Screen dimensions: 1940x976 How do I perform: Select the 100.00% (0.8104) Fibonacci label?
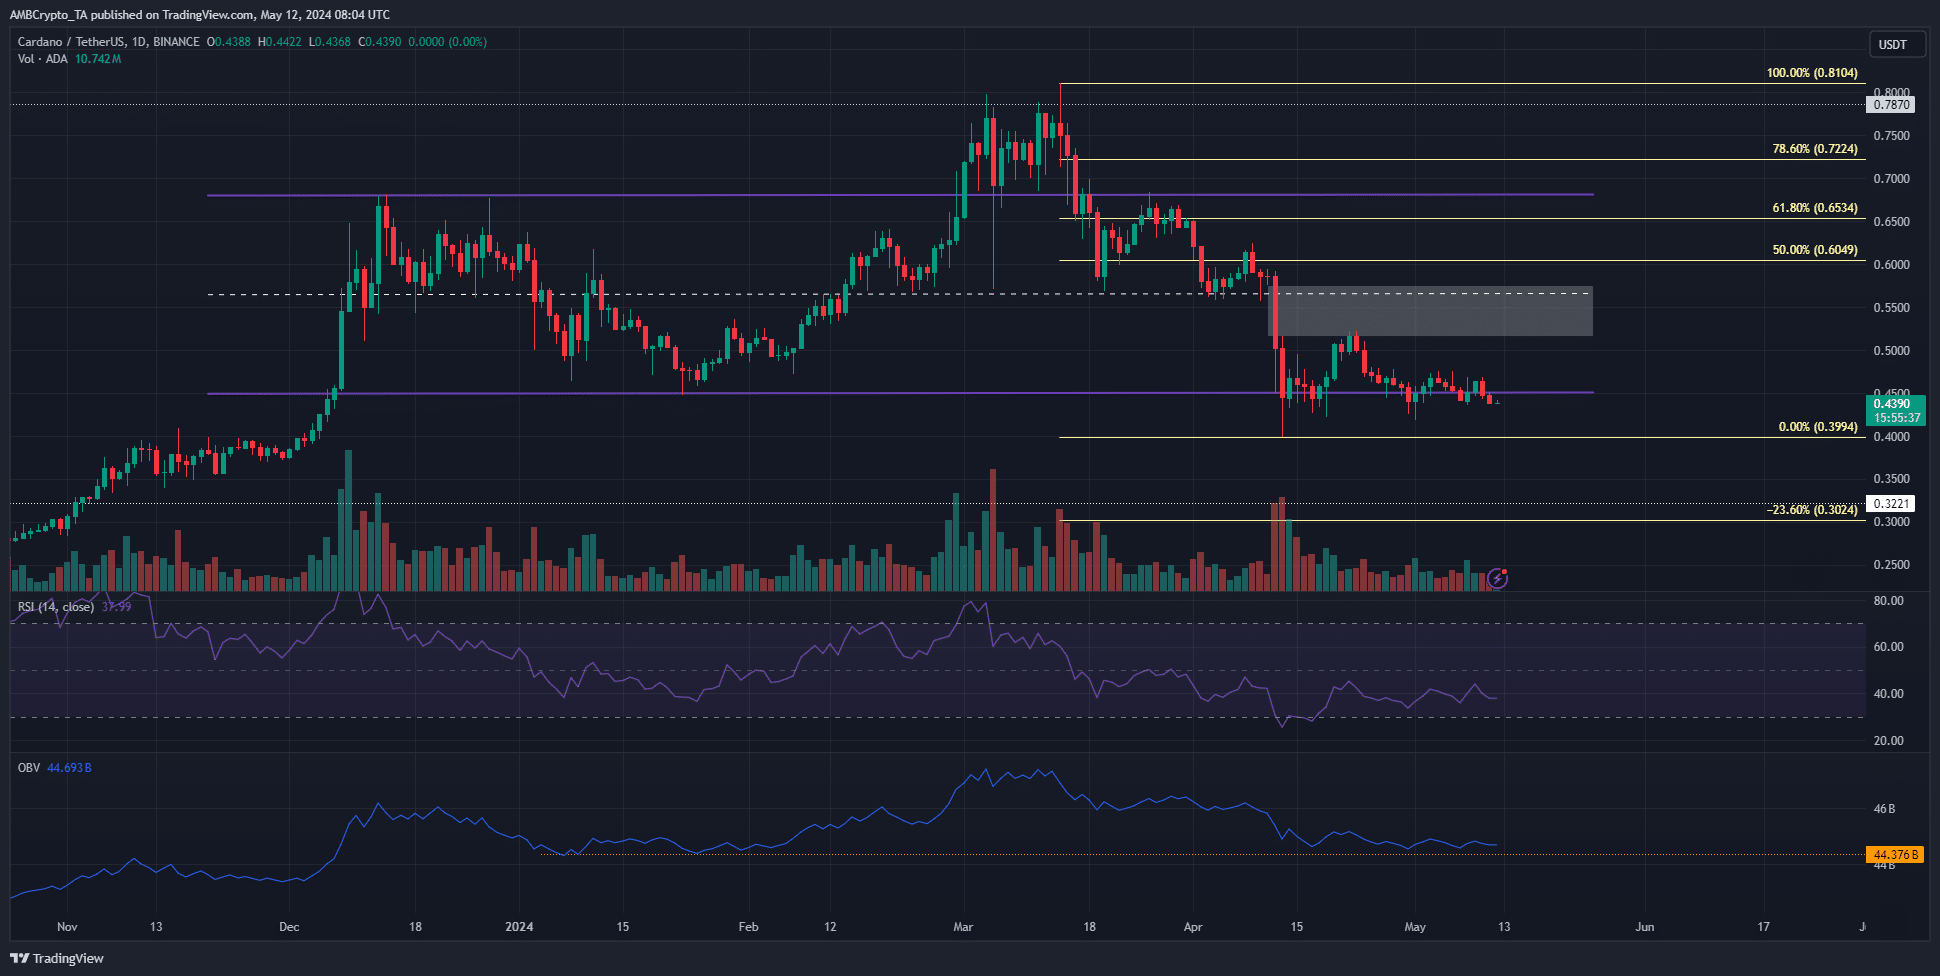coord(1812,73)
